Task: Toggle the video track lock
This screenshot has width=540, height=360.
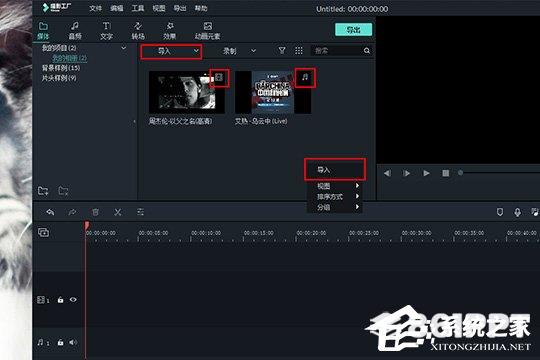Action: (x=60, y=300)
